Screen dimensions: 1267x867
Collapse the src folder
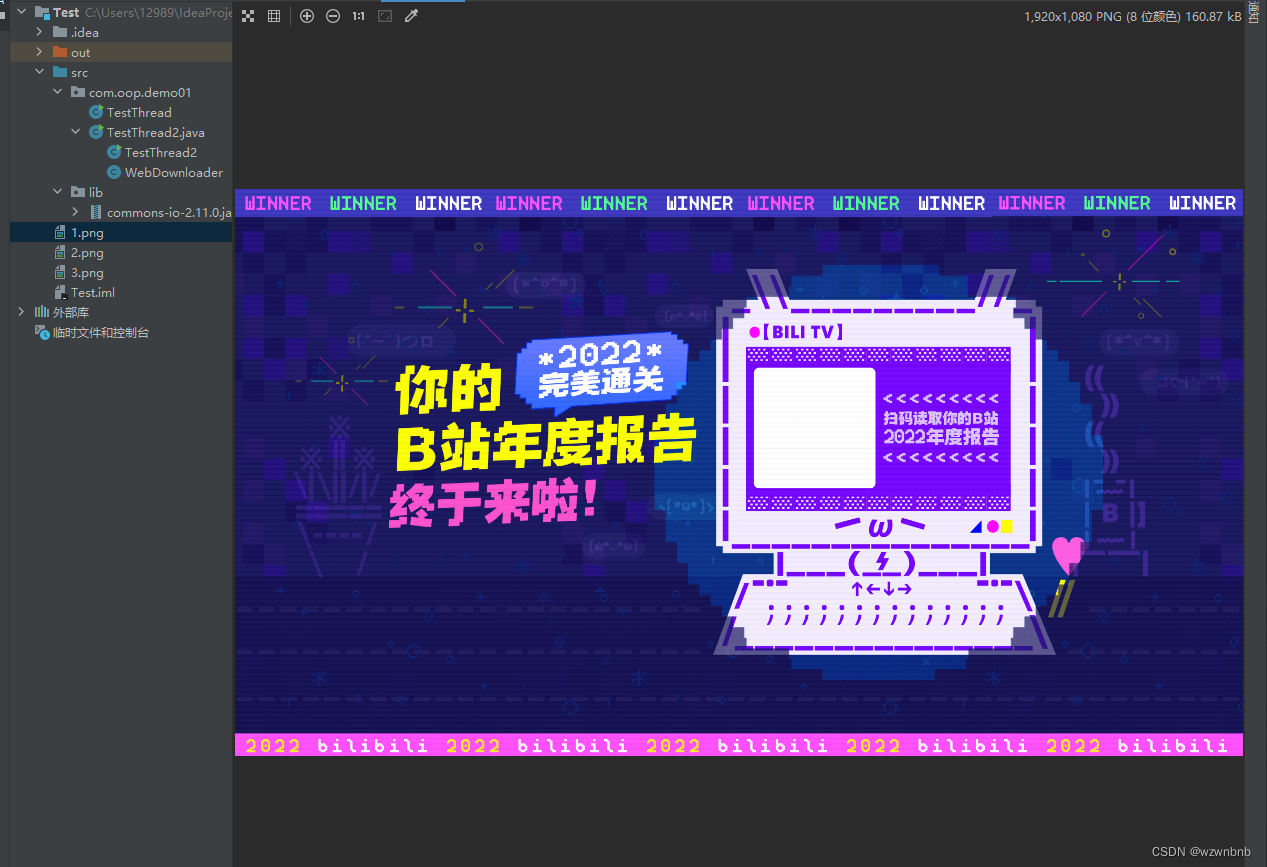click(39, 72)
